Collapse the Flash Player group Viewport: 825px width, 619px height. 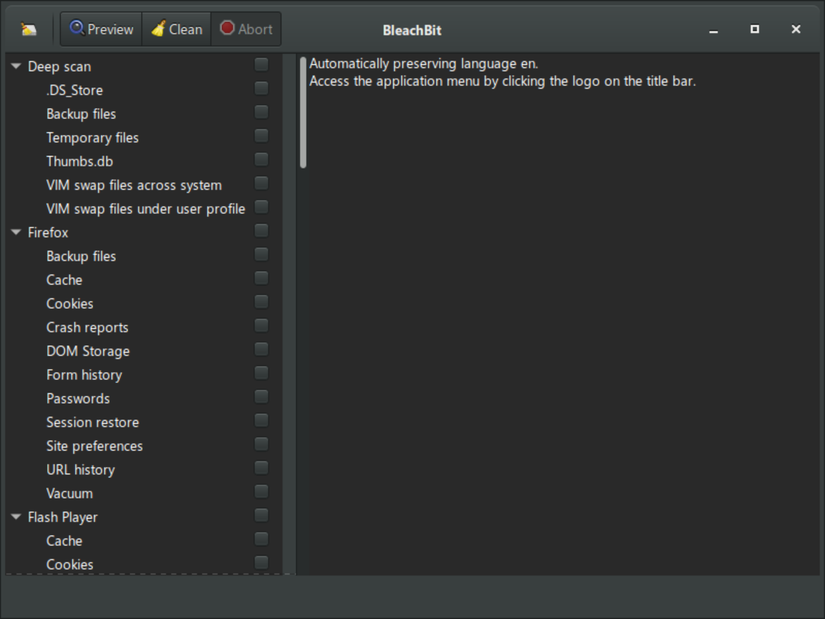point(16,517)
